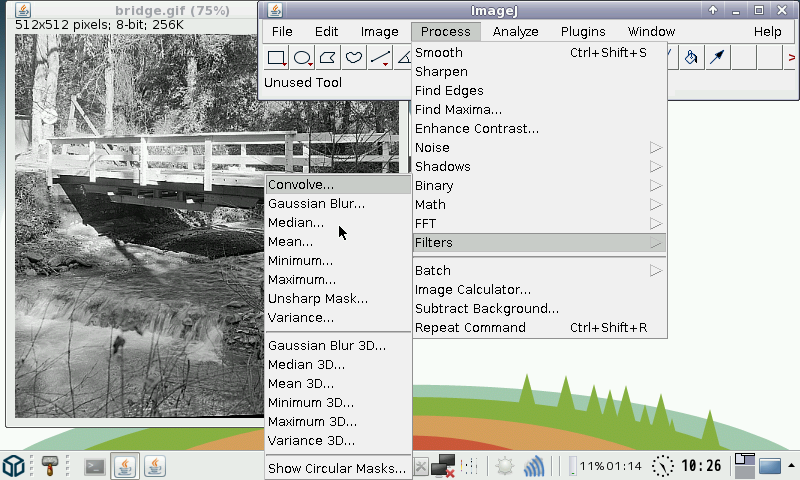Click the taskbar tray up-arrow expander

click(x=791, y=465)
